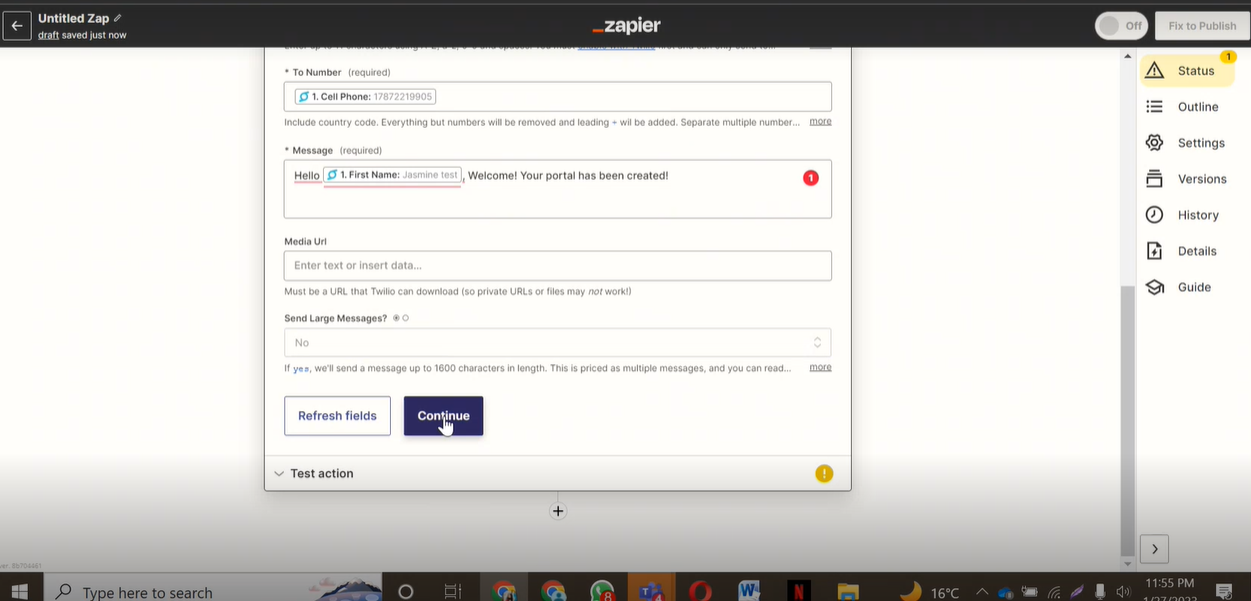Image resolution: width=1251 pixels, height=601 pixels.
Task: Open Opera browser taskbar icon
Action: coord(700,591)
